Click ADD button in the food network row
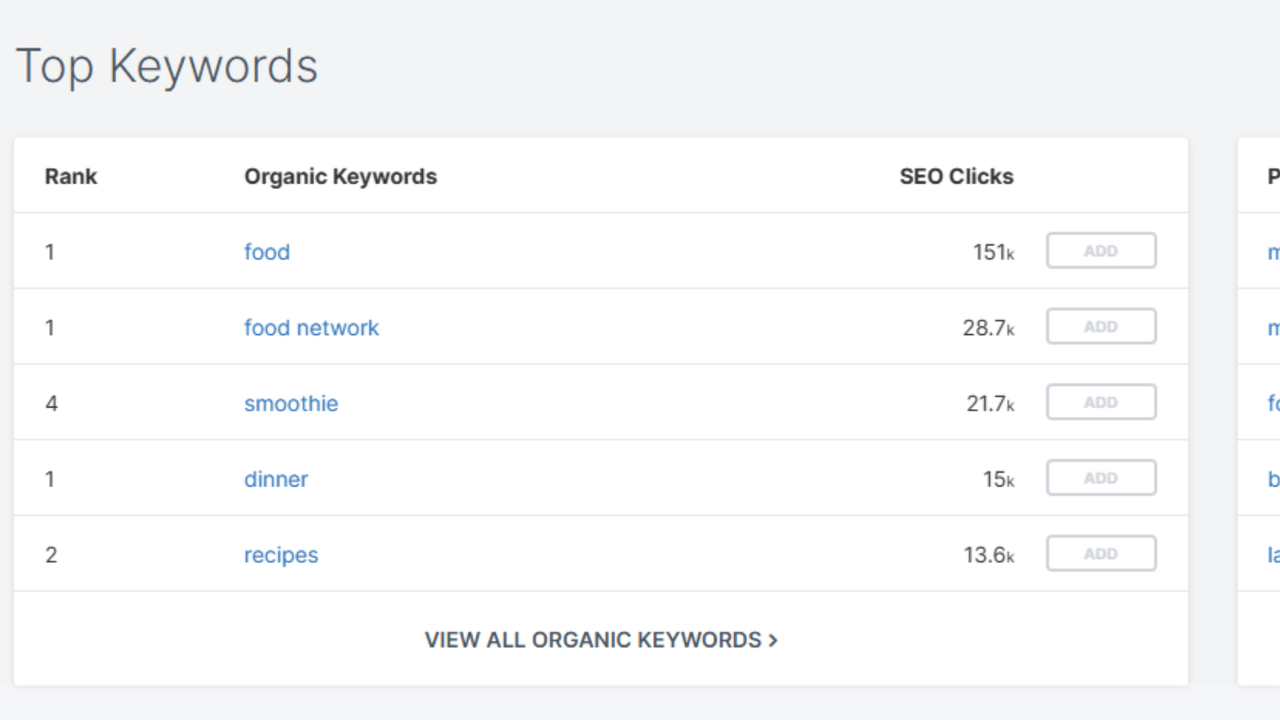 pos(1101,327)
